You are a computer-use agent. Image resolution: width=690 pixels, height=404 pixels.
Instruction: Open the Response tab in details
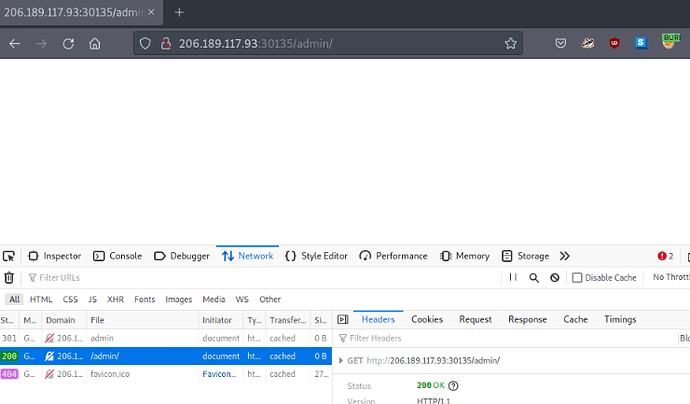(527, 320)
